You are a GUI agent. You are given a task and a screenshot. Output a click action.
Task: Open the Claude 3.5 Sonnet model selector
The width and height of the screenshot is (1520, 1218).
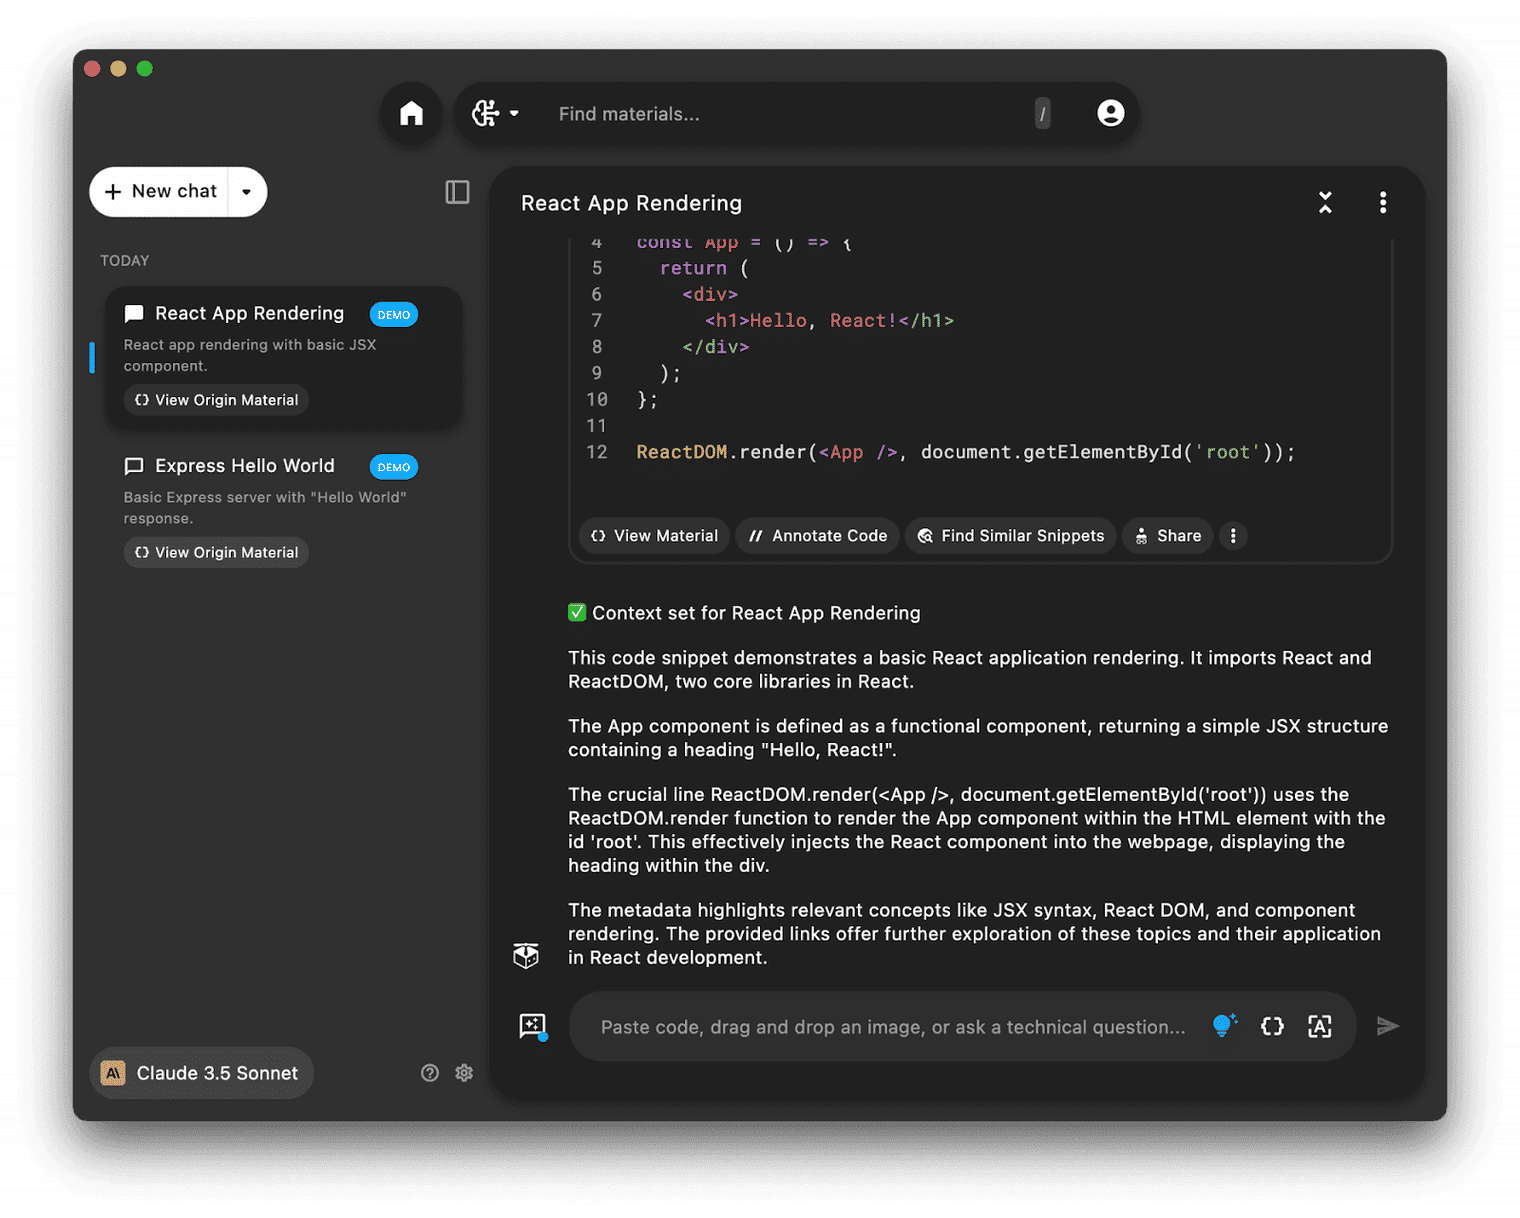[201, 1073]
